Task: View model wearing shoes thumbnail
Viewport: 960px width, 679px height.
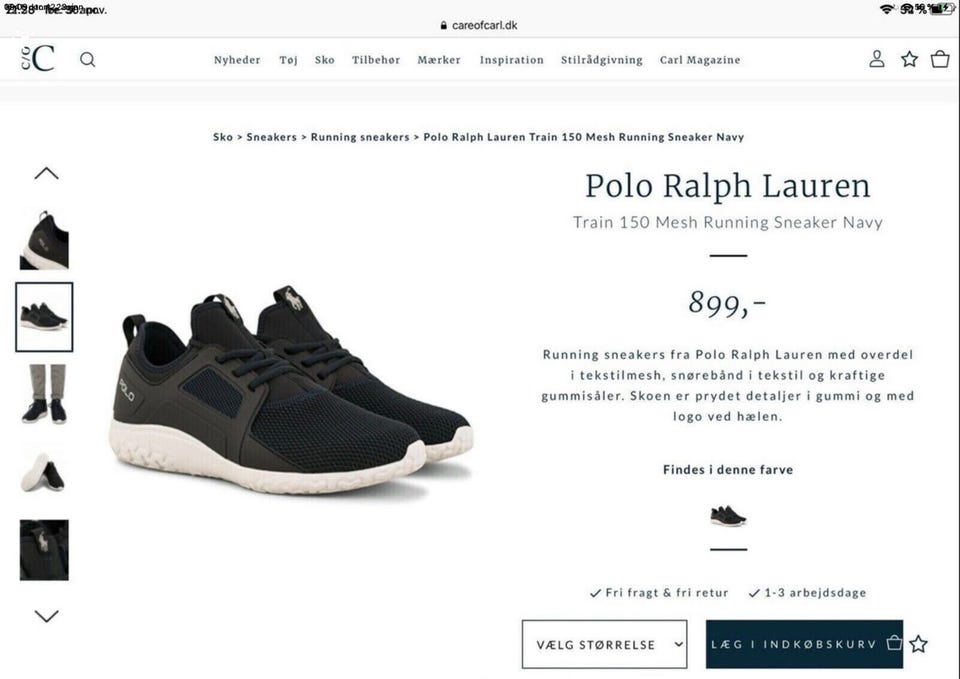Action: point(44,394)
